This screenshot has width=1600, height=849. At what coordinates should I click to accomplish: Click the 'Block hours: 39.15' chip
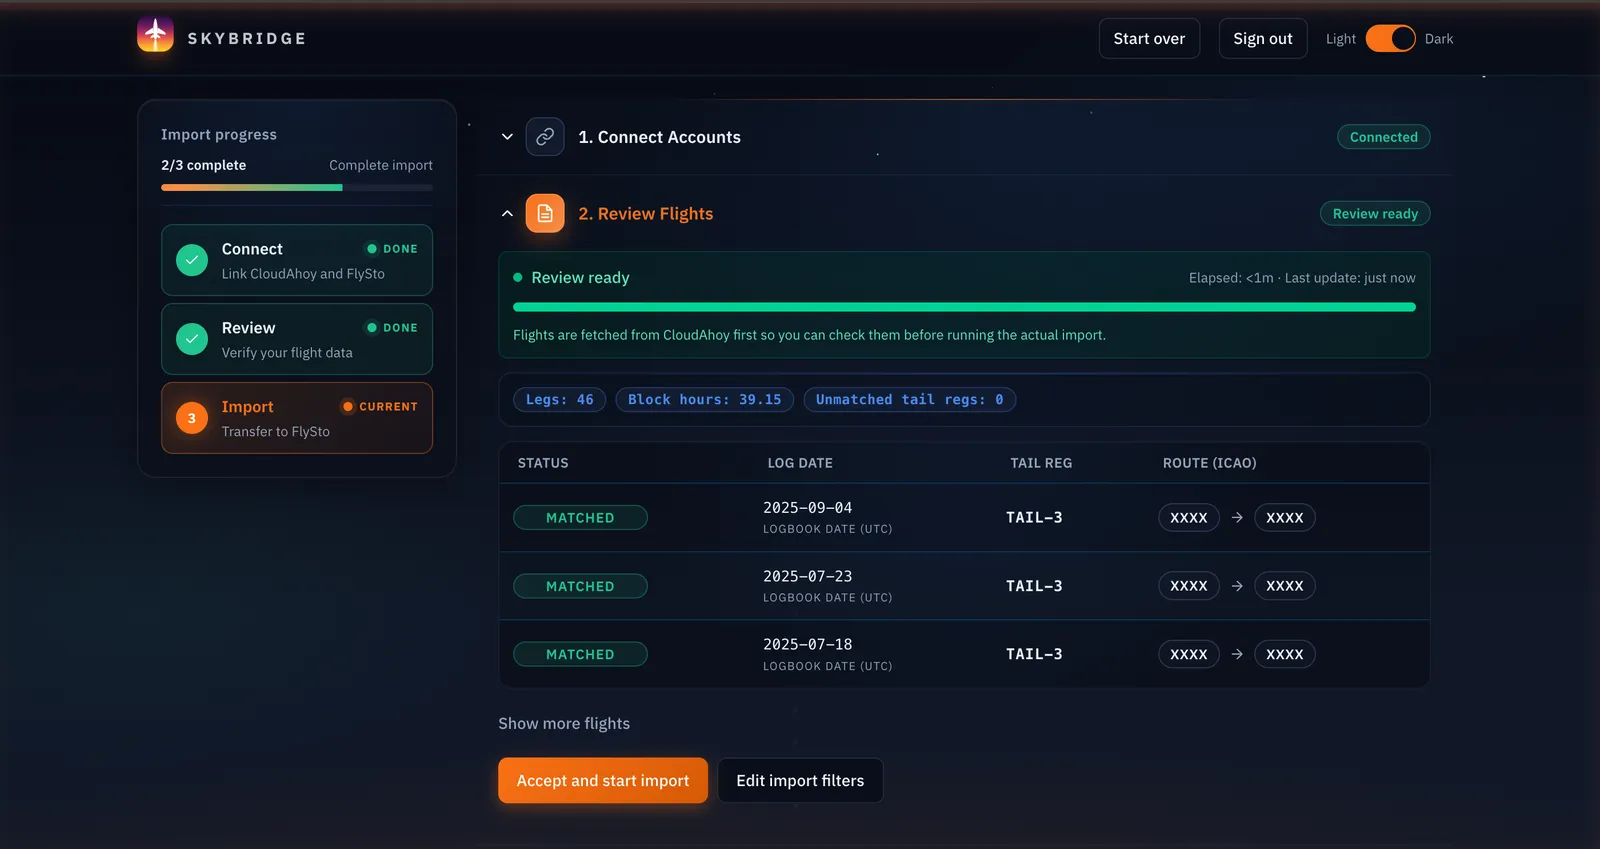[705, 400]
